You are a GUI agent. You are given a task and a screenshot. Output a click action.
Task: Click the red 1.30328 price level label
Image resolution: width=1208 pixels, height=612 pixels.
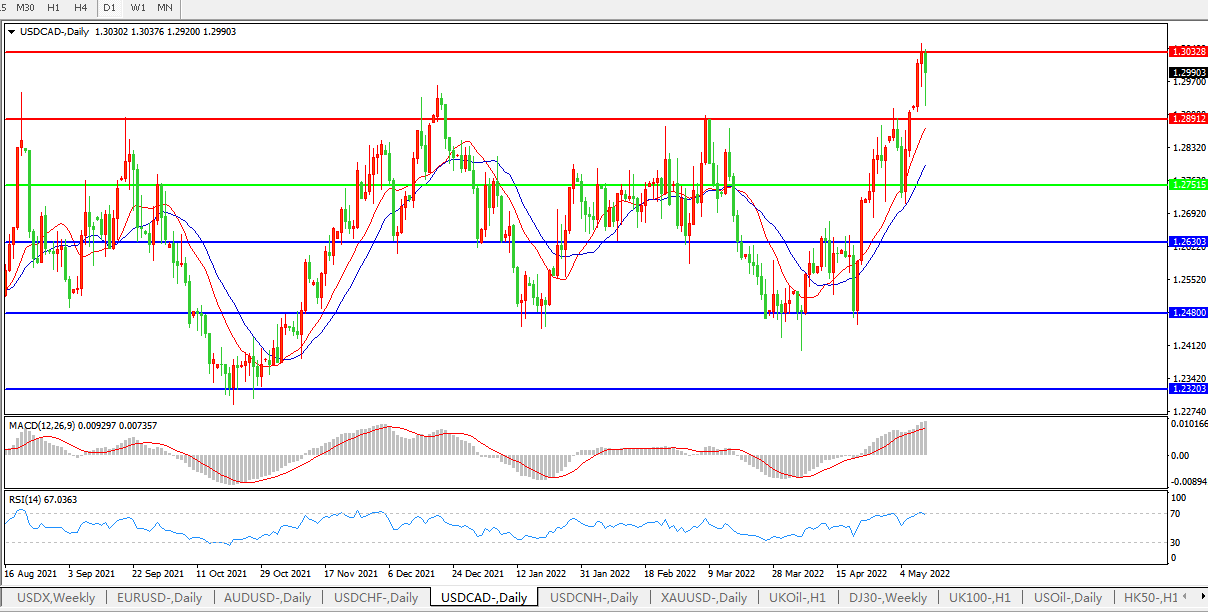coord(1187,51)
